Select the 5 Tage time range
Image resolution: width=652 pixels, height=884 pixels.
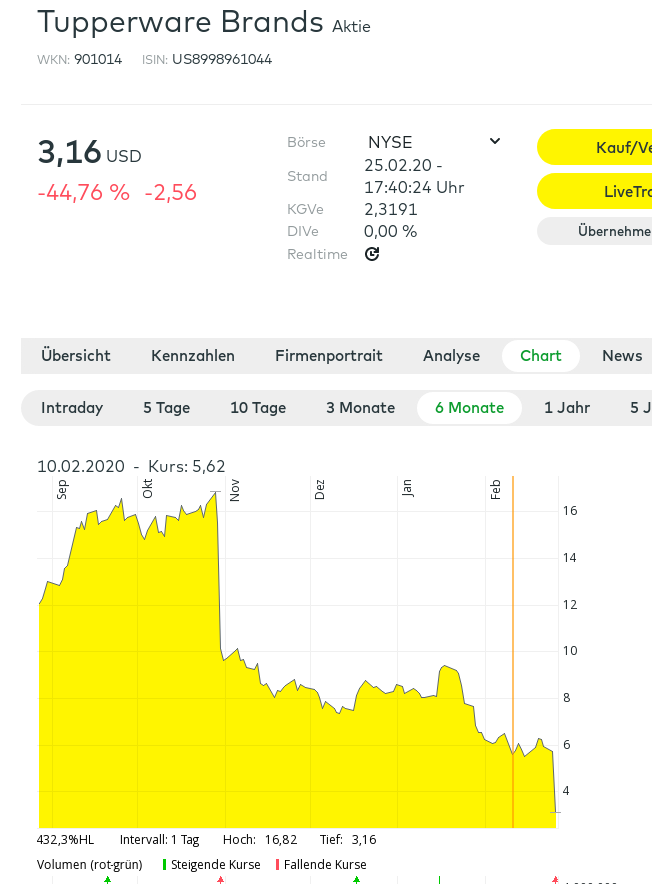click(166, 408)
